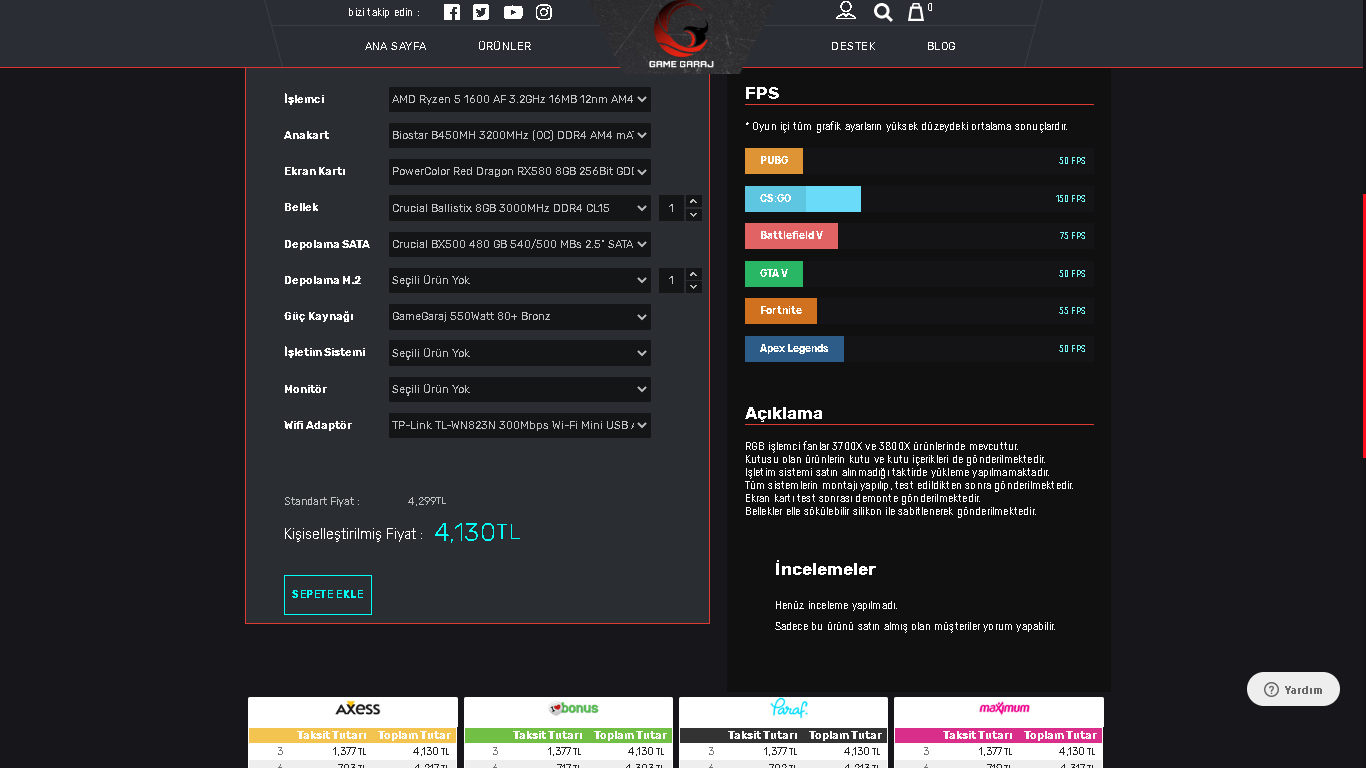
Task: Click the SEPETE EKLE button
Action: tap(328, 595)
